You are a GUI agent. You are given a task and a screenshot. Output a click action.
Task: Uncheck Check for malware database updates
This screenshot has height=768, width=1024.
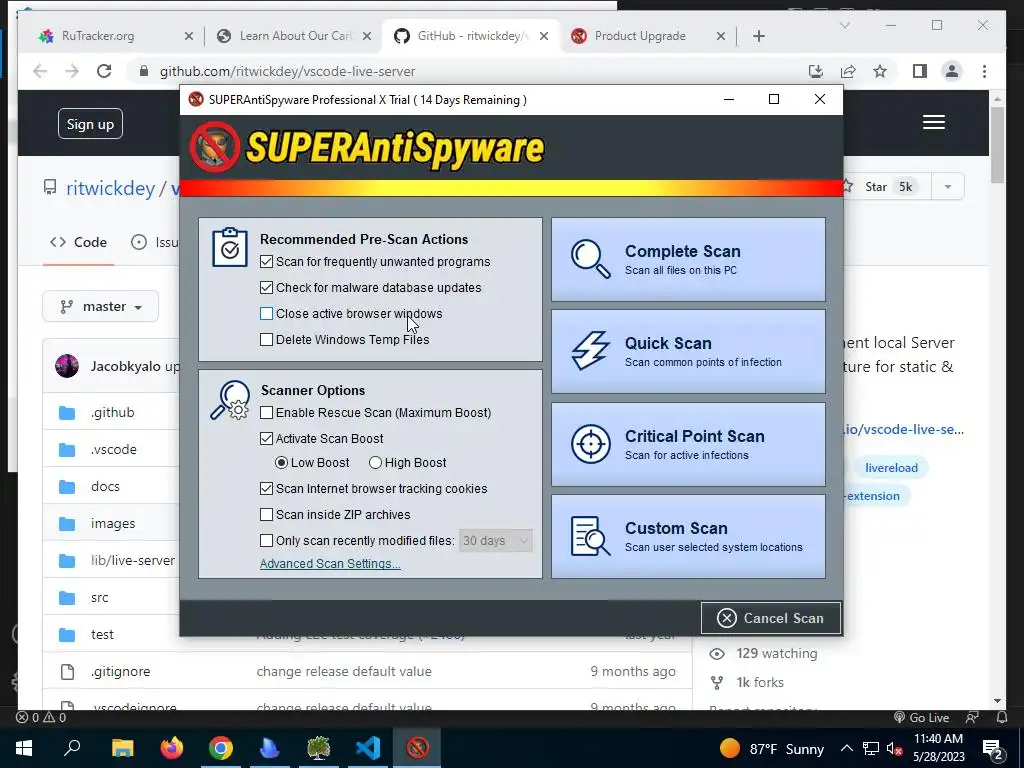pos(266,288)
